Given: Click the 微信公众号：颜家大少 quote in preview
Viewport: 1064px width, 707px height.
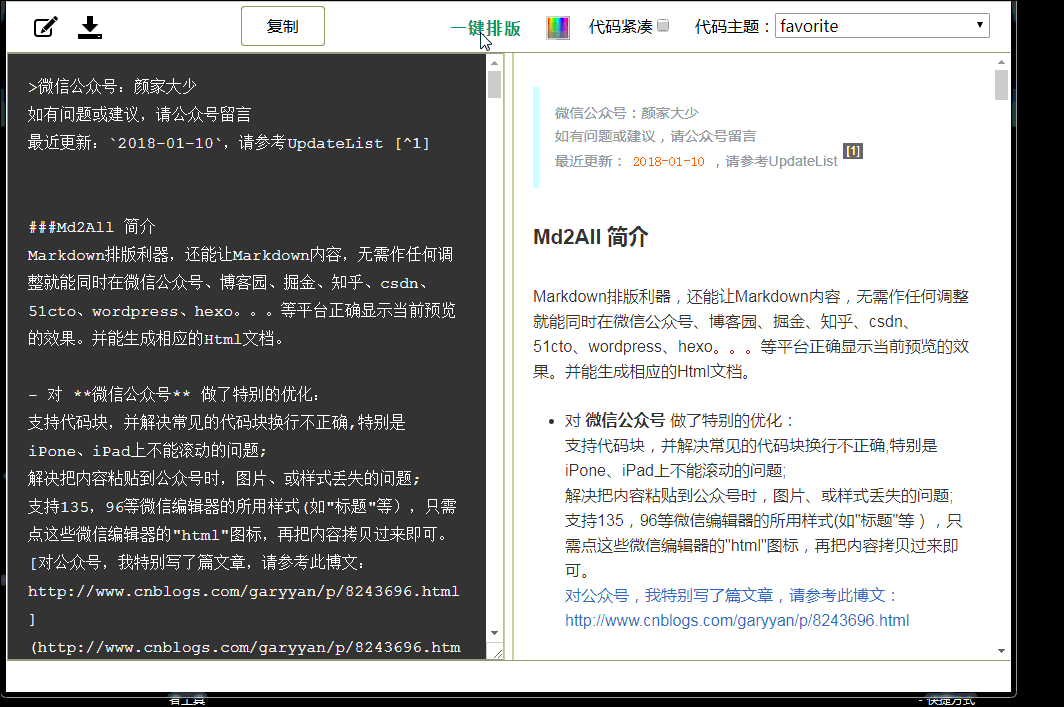Looking at the screenshot, I should [x=626, y=113].
